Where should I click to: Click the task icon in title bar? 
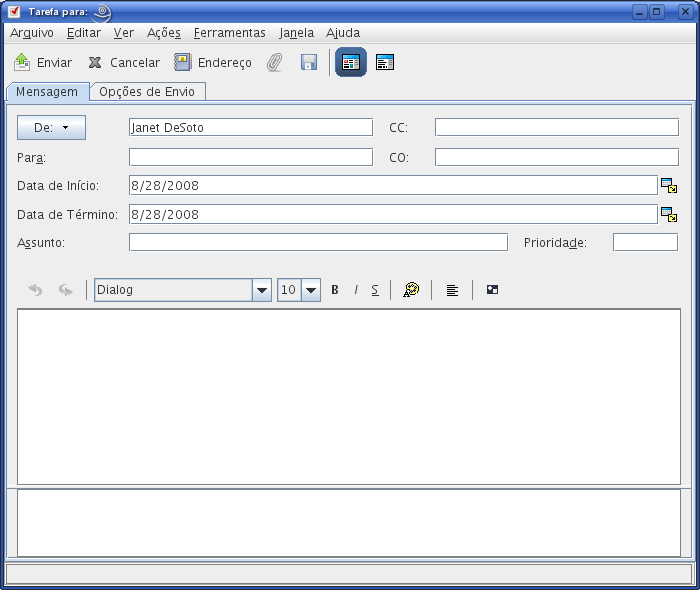pyautogui.click(x=14, y=12)
